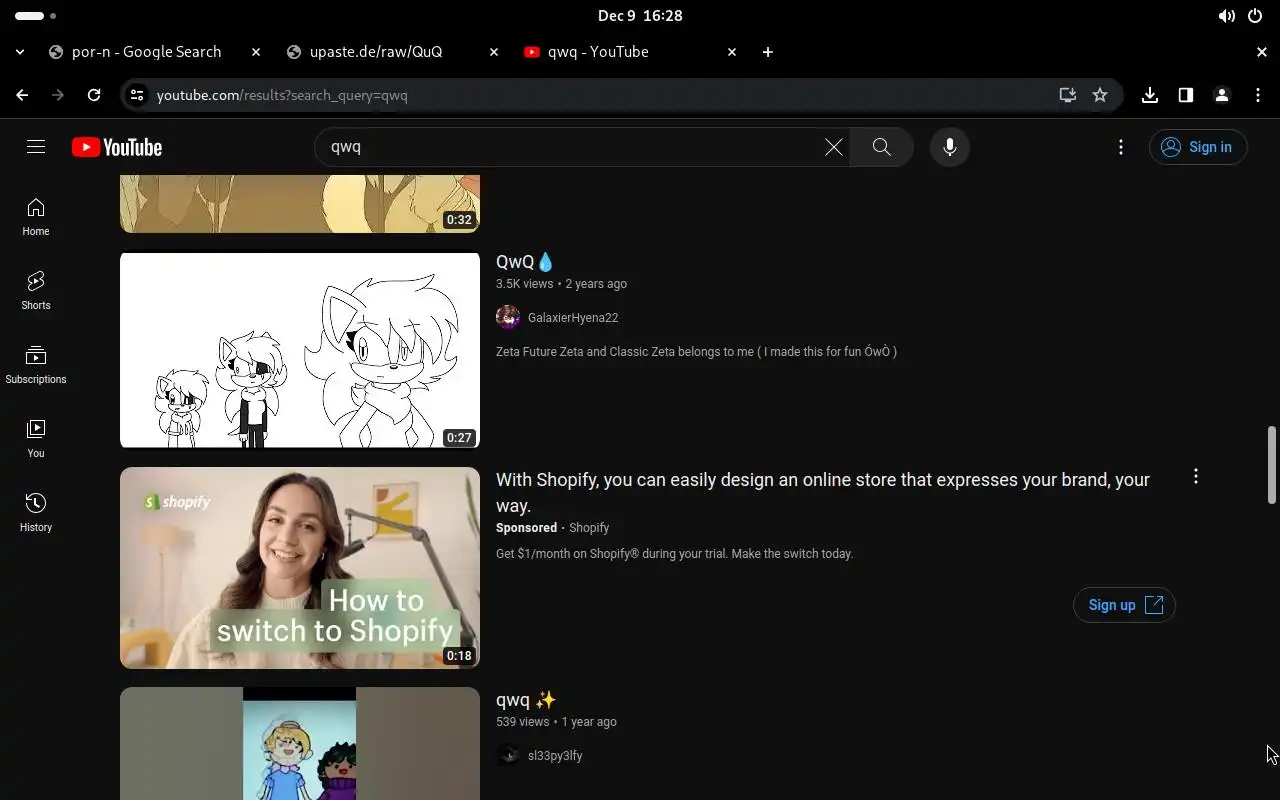Close the upaste.de tab
The height and width of the screenshot is (800, 1280).
(494, 52)
